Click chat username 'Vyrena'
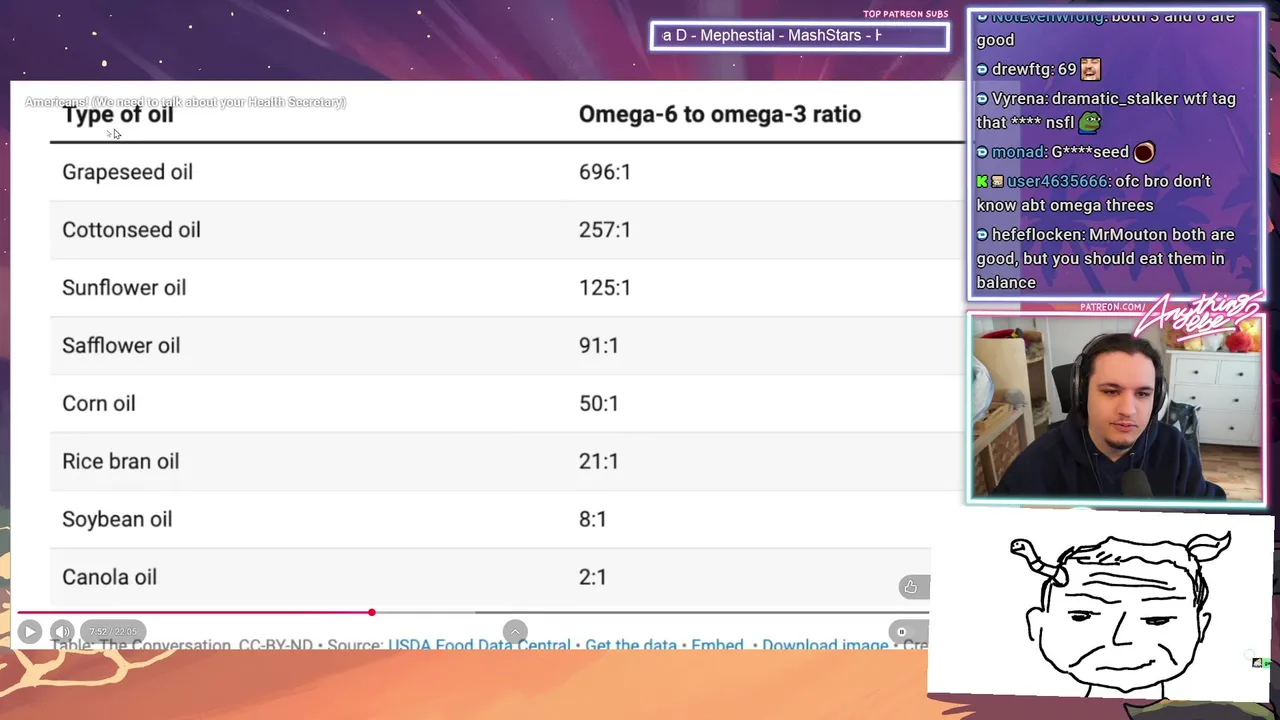The image size is (1280, 720). 1019,99
